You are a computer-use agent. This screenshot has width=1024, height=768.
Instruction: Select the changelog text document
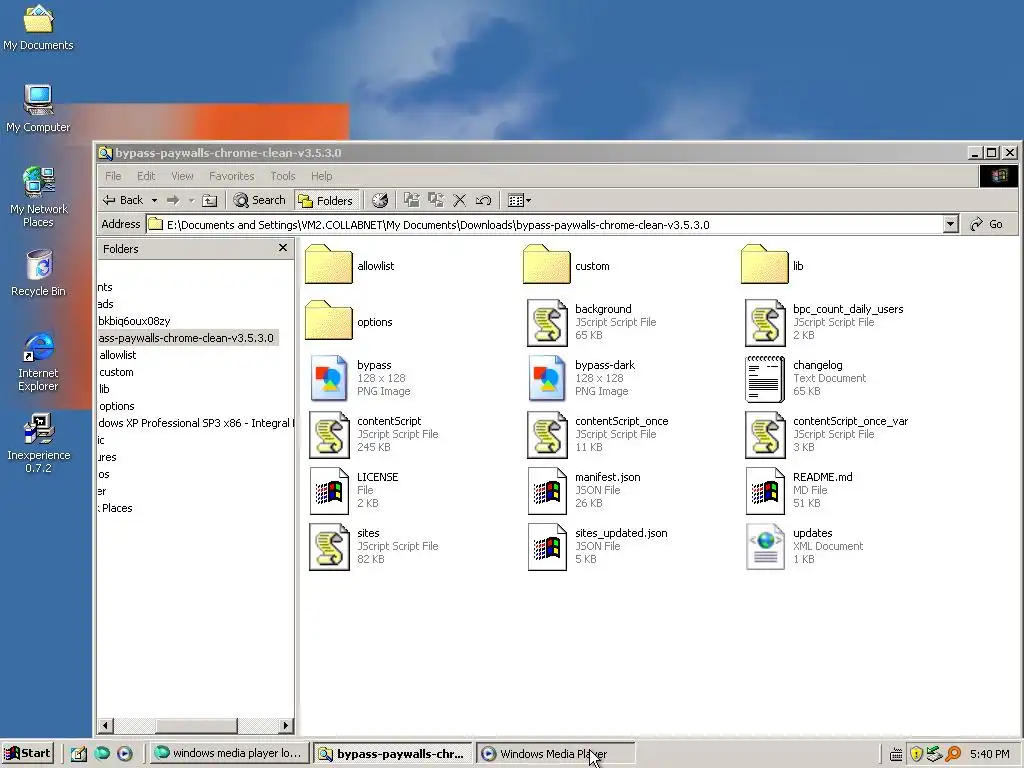coord(765,379)
